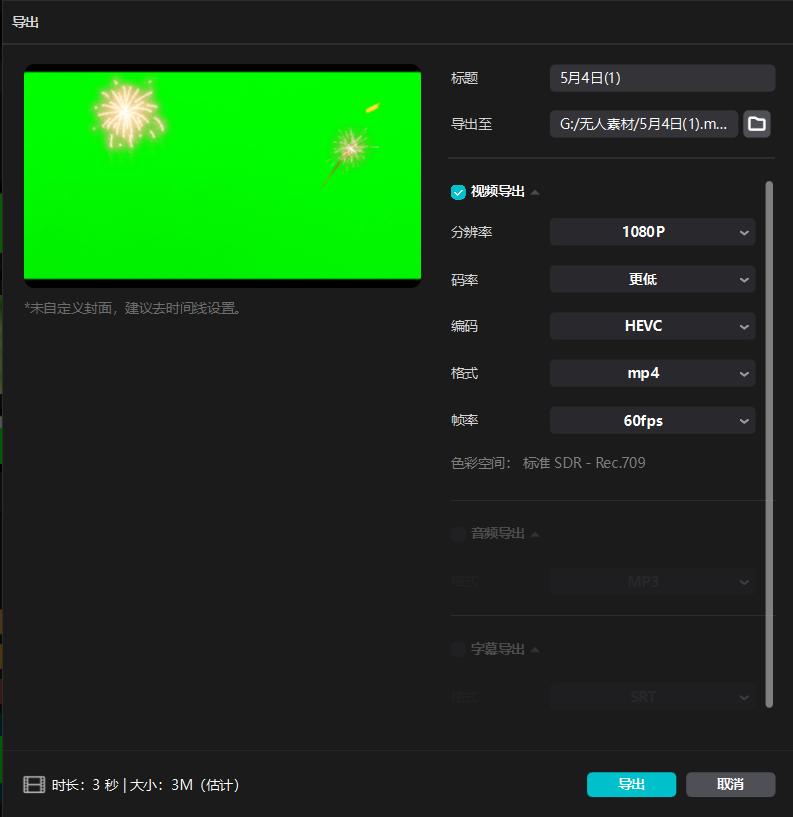
Task: Uncheck the 视频导出 checkbox
Action: point(458,192)
